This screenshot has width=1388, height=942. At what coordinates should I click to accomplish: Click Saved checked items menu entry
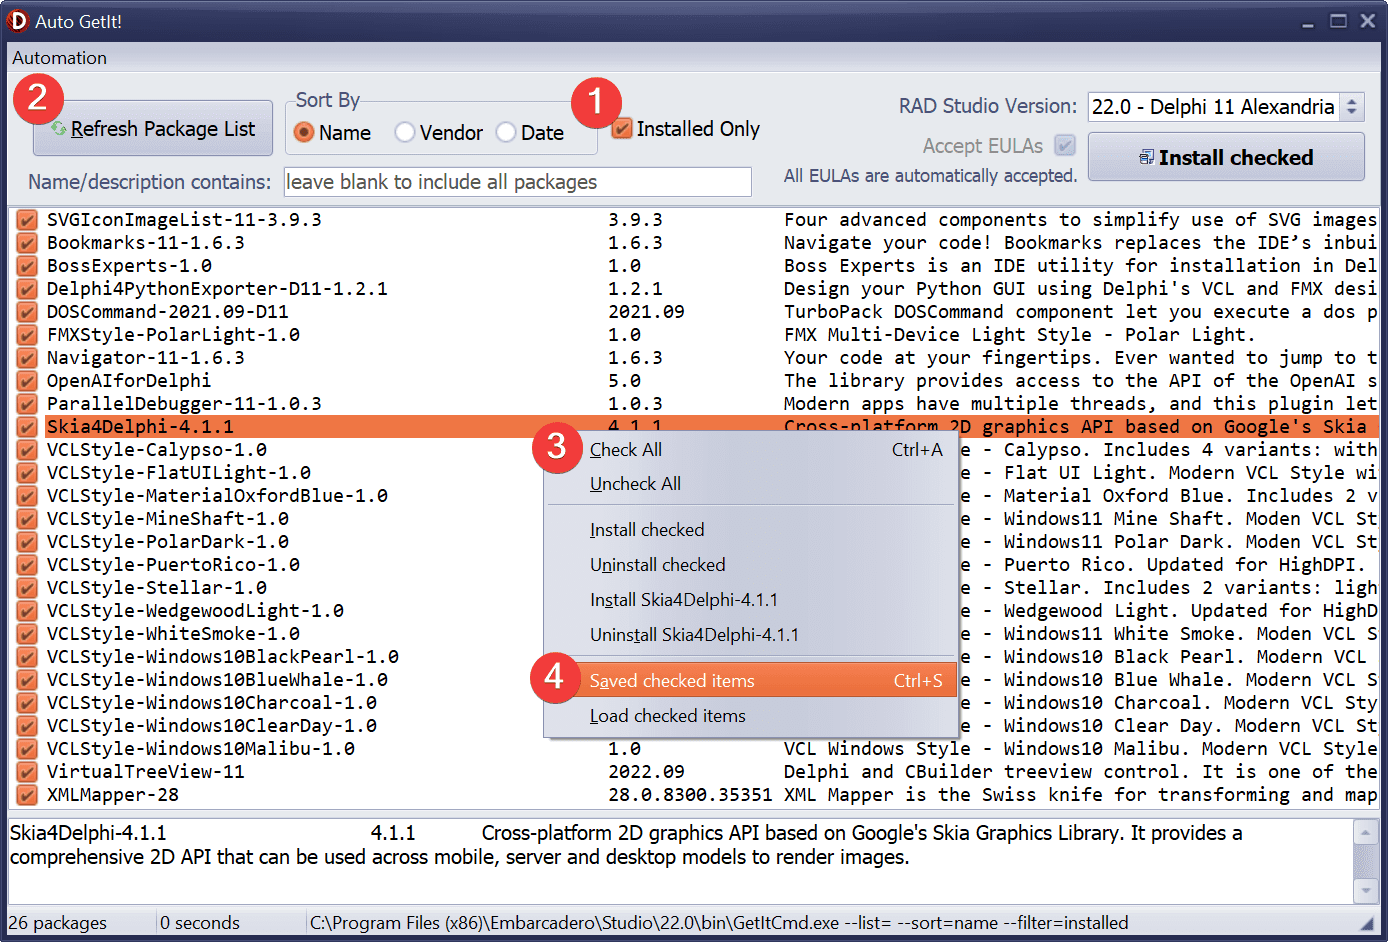point(751,681)
